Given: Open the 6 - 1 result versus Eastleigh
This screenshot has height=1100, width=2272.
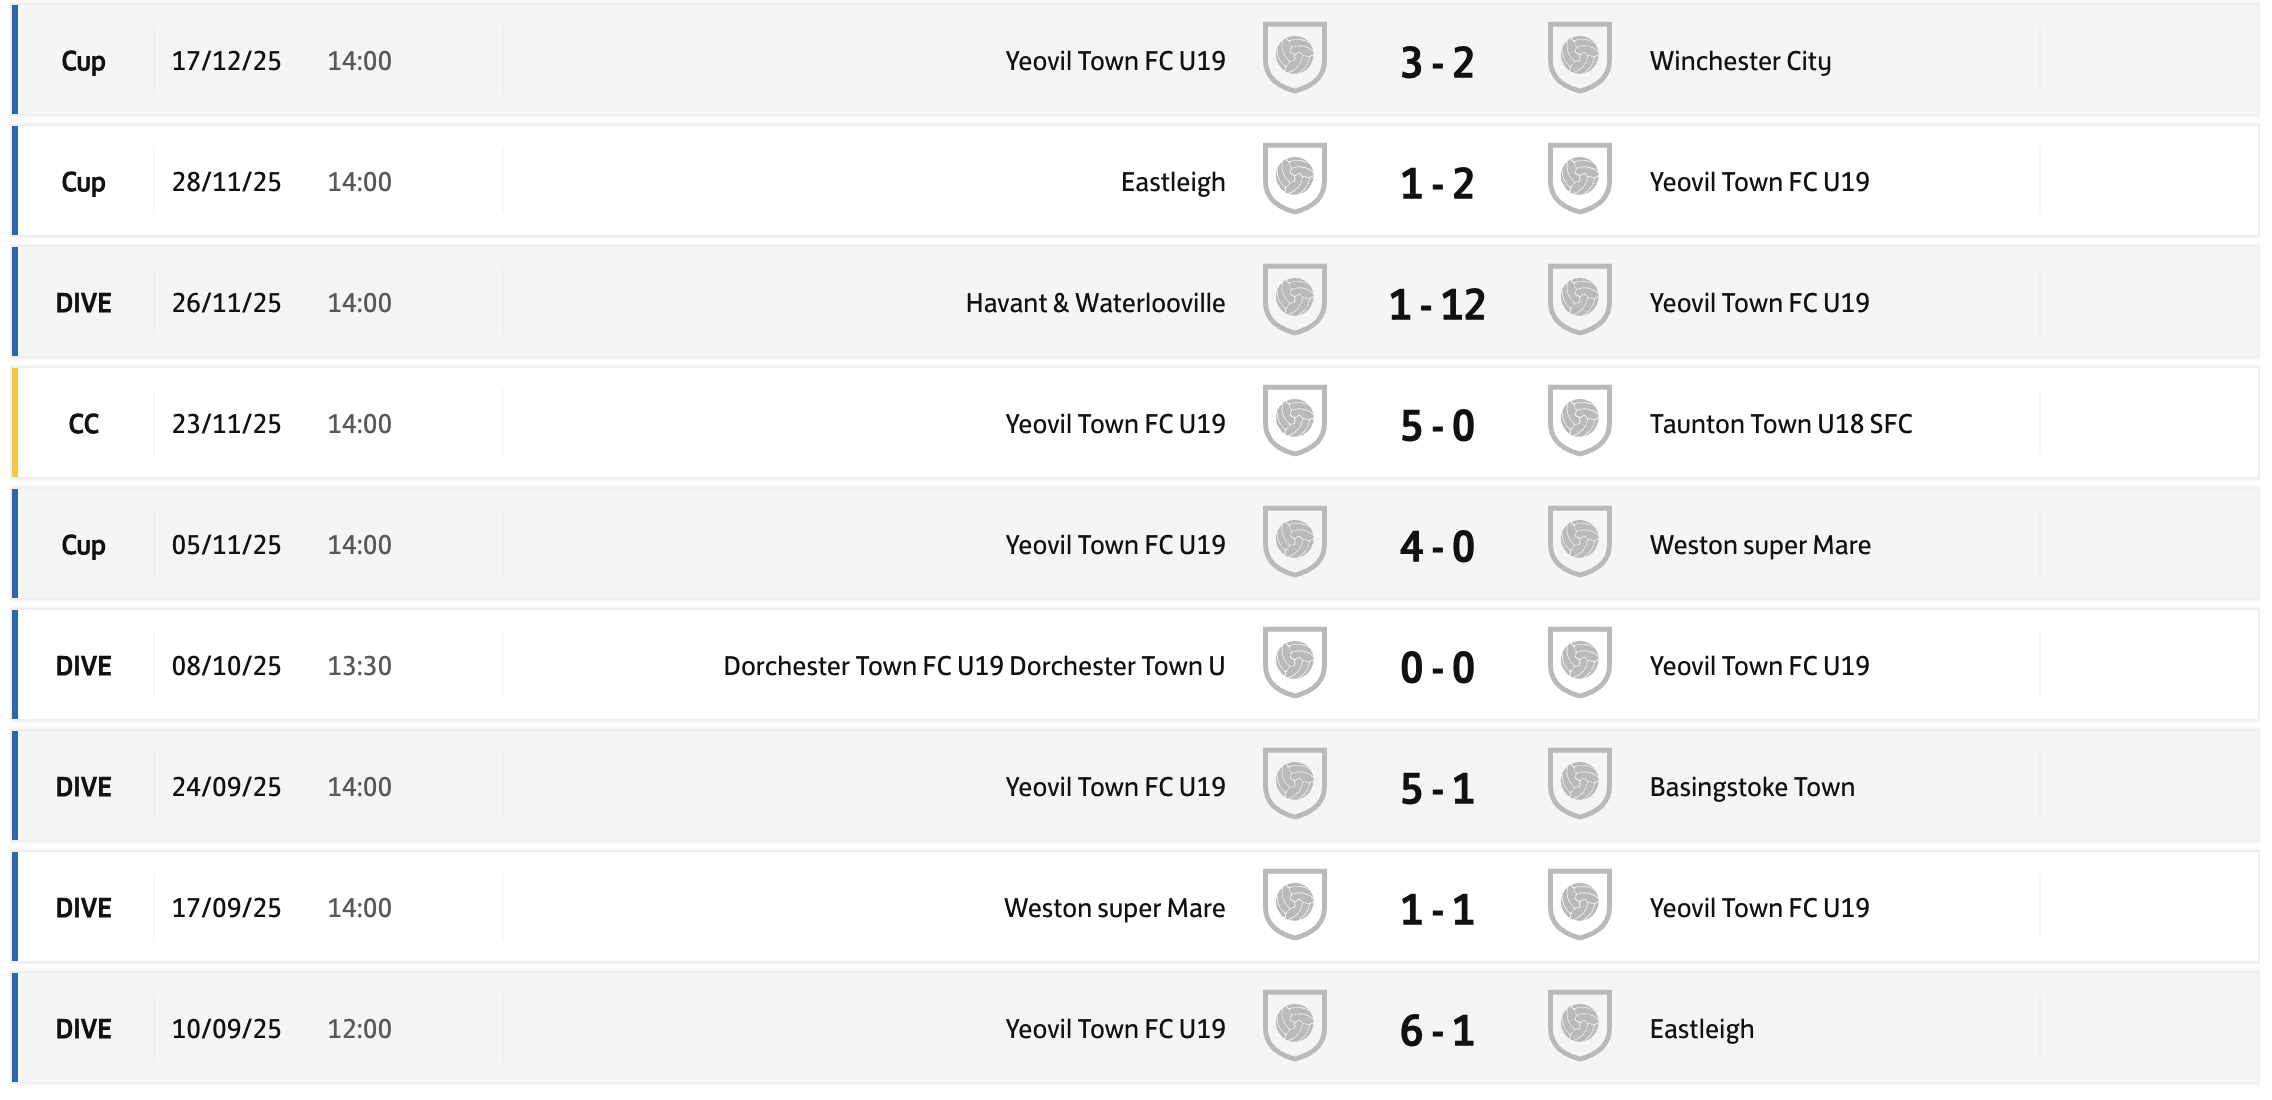Looking at the screenshot, I should click(1437, 1030).
